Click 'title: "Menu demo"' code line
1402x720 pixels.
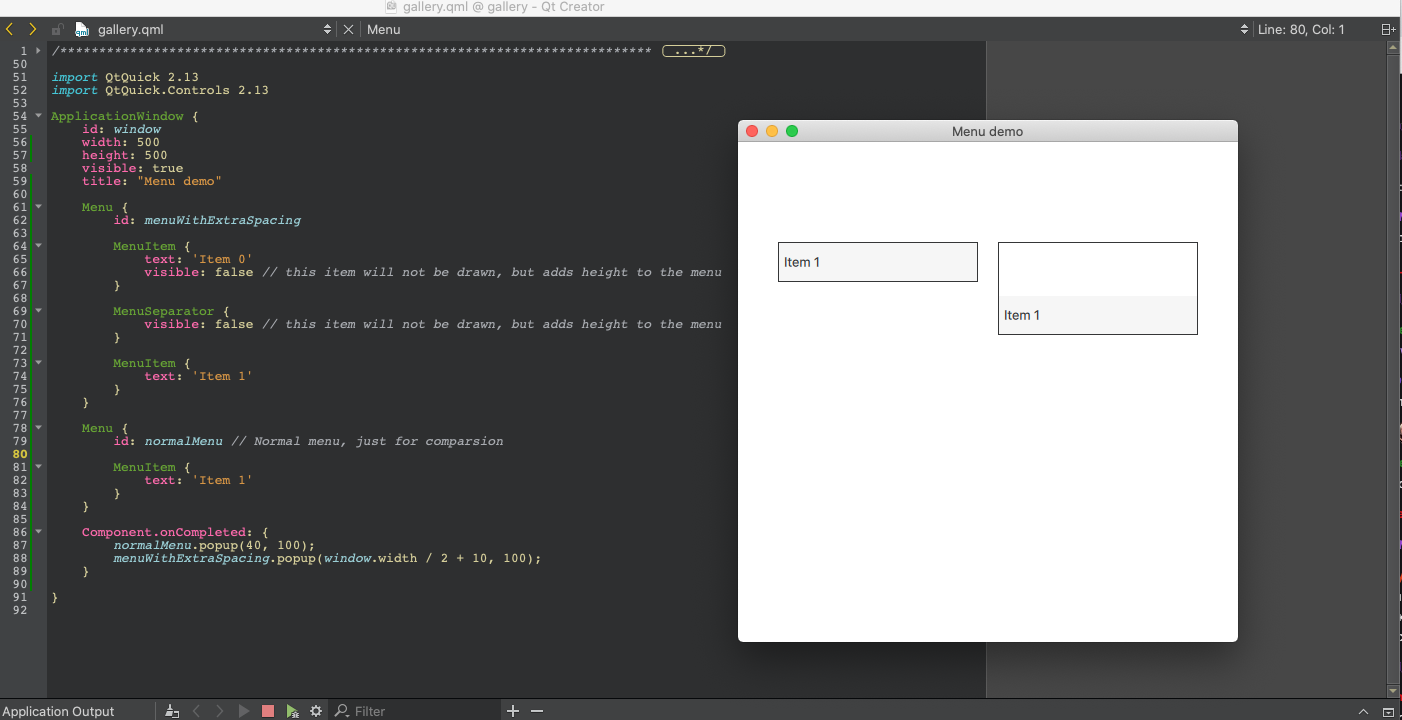[x=152, y=181]
